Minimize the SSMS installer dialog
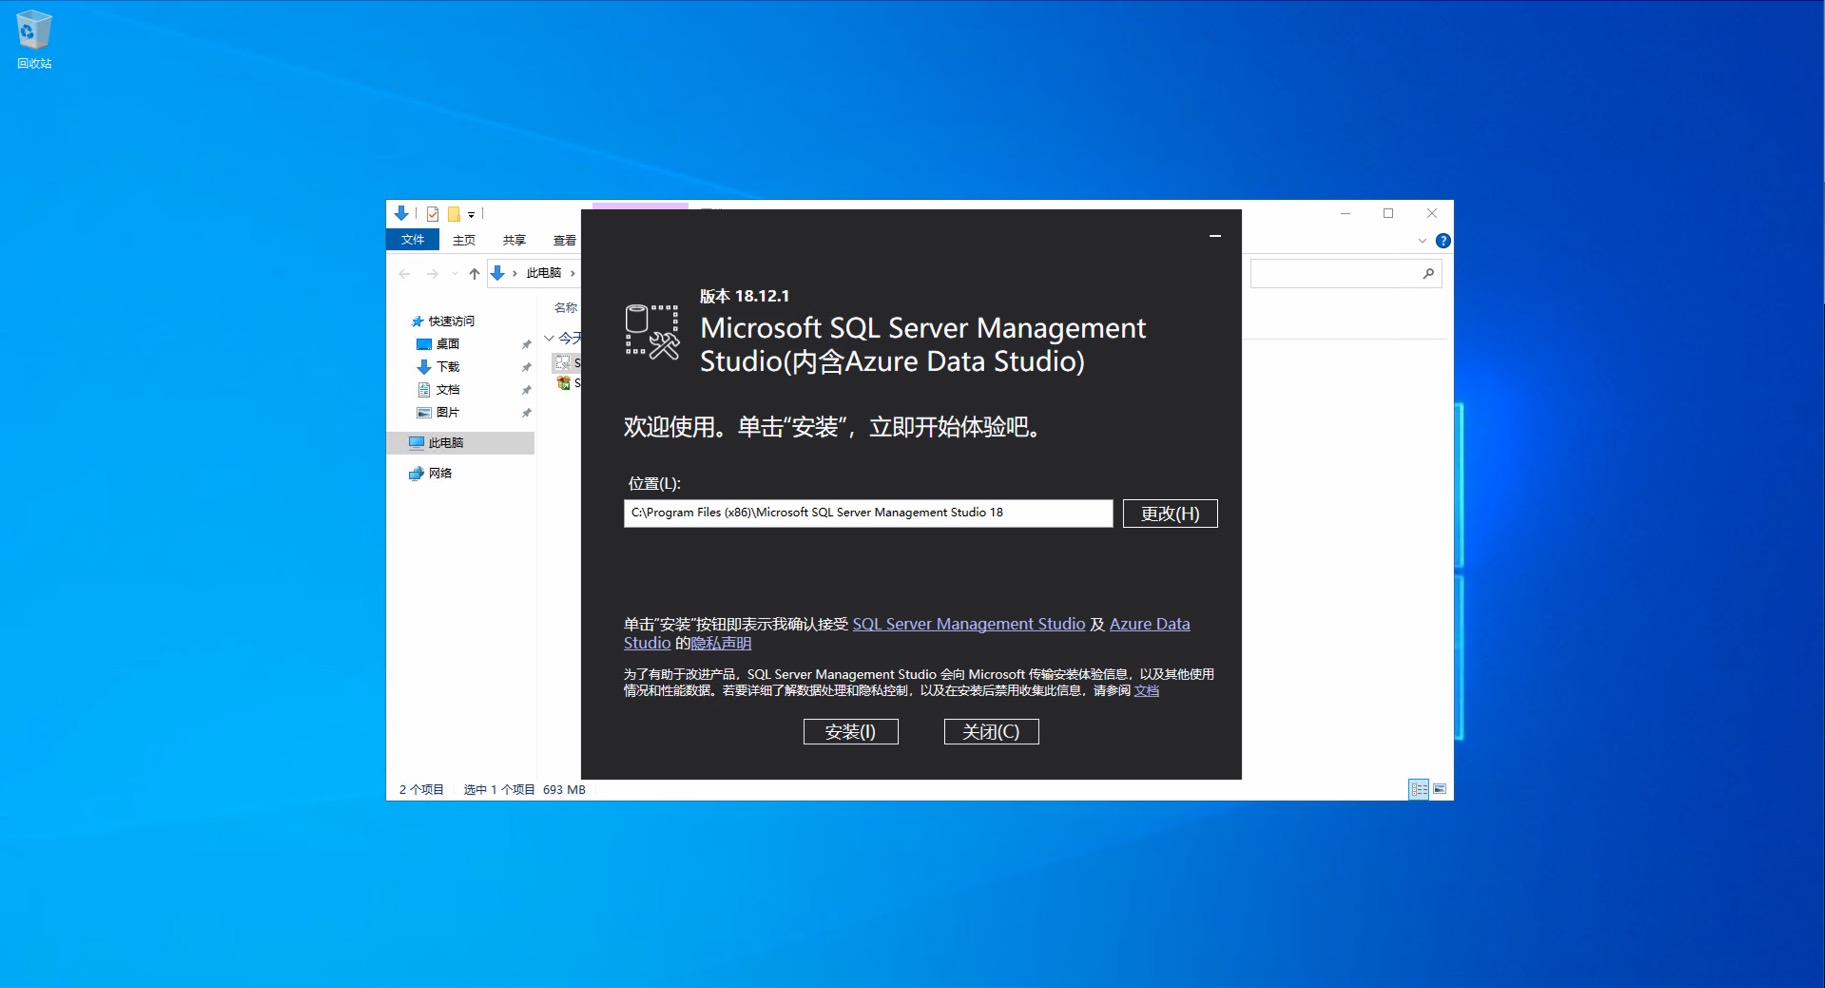The width and height of the screenshot is (1825, 988). point(1215,236)
